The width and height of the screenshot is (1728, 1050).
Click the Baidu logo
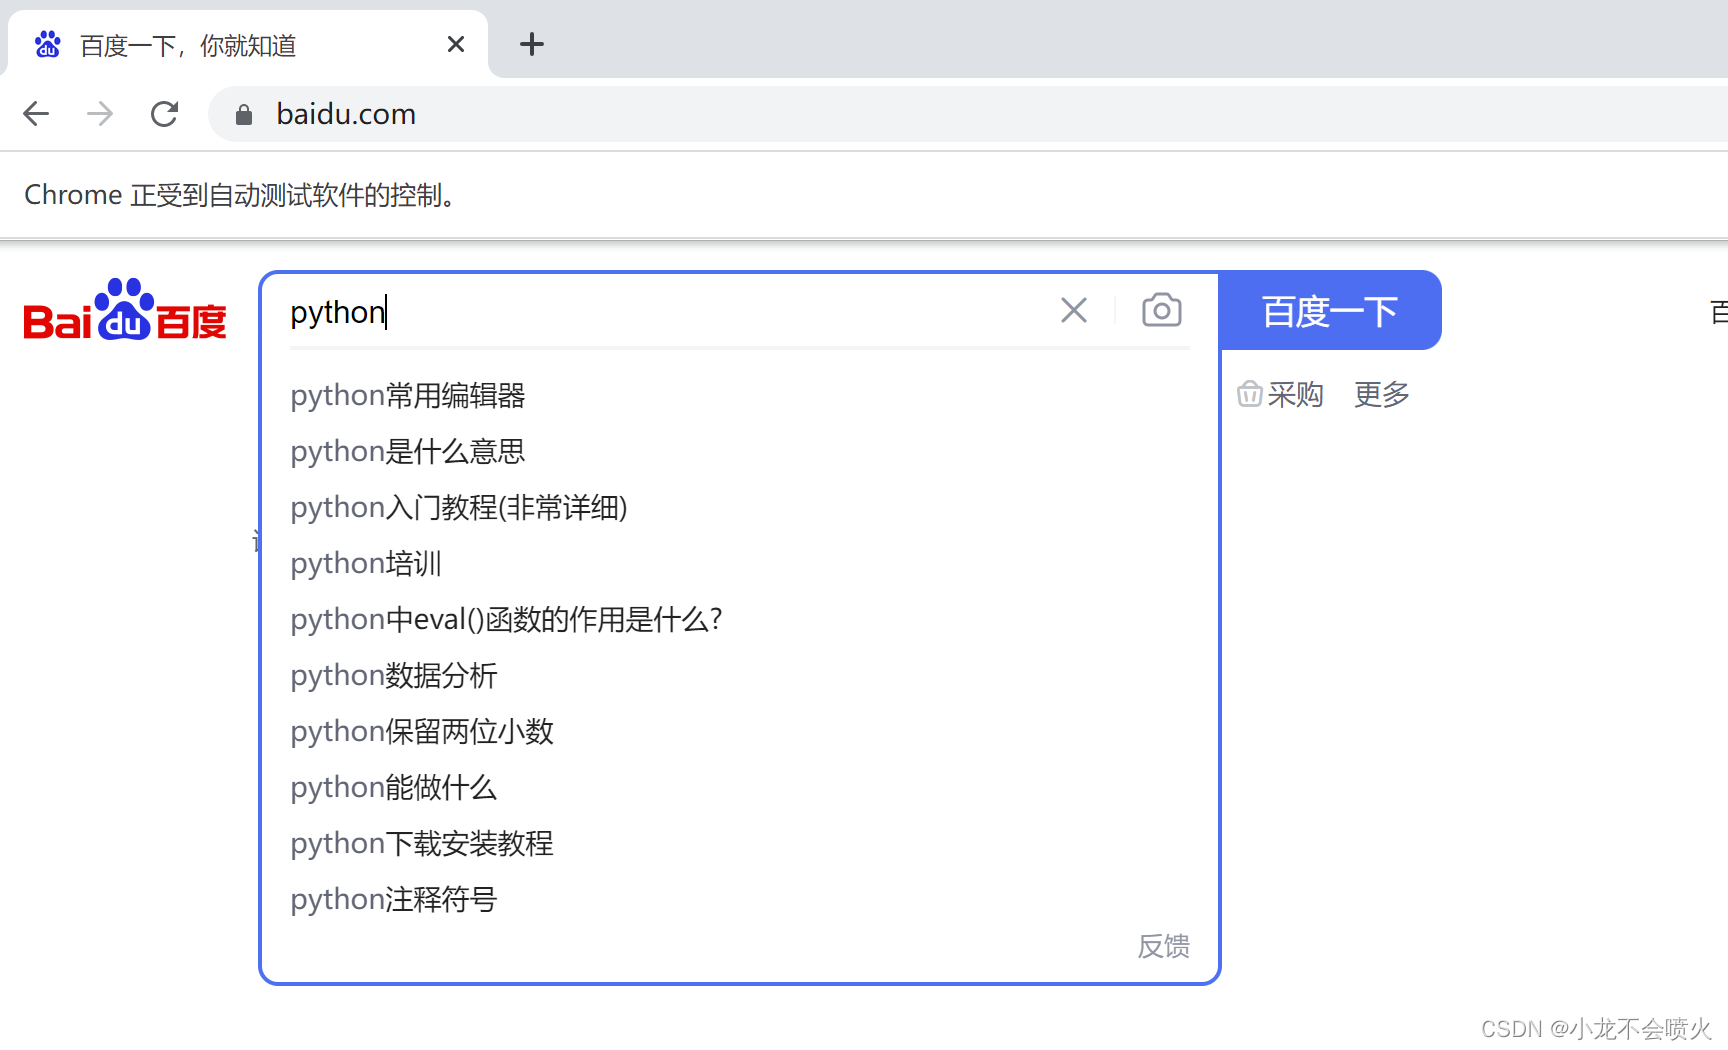click(x=125, y=310)
